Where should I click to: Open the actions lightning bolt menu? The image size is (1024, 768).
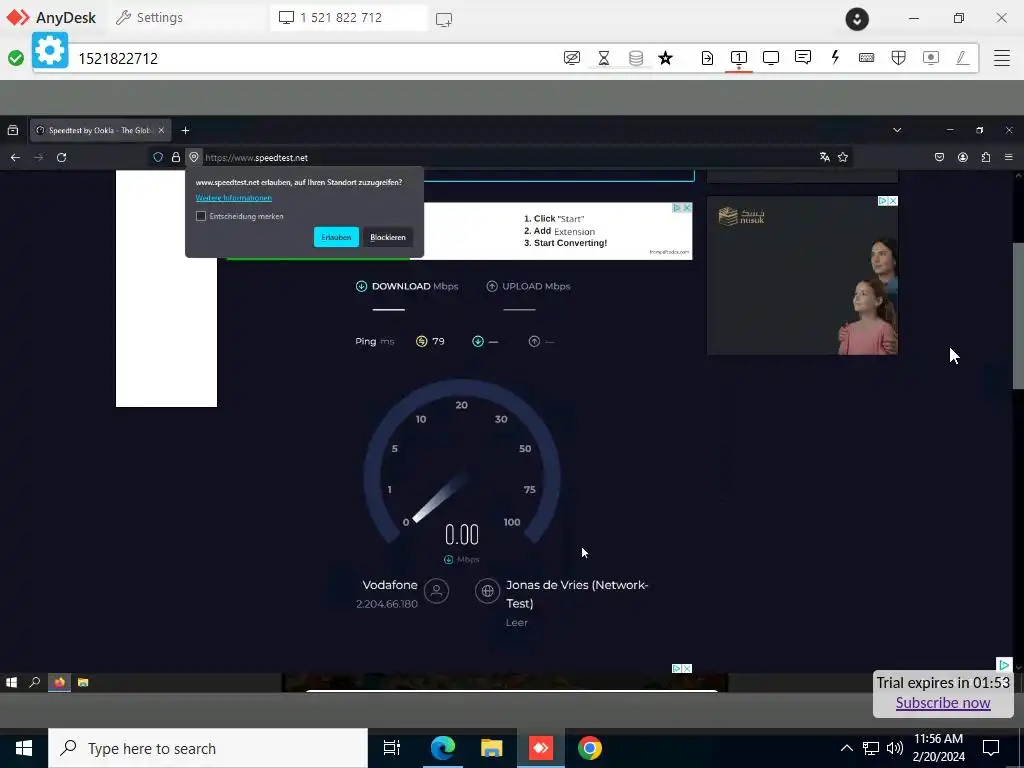click(835, 57)
